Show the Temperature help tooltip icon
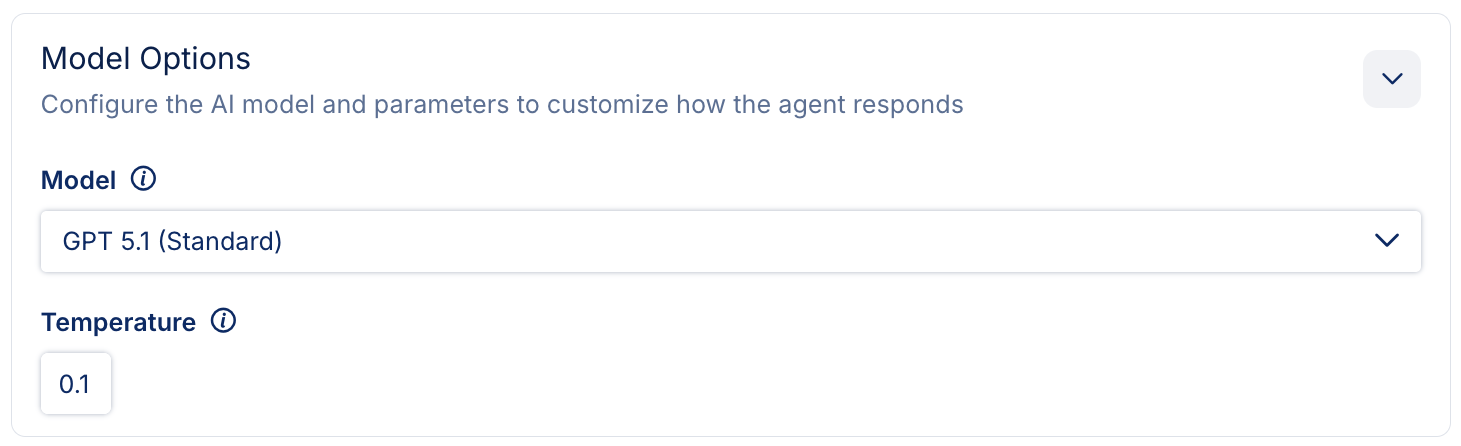The image size is (1461, 446). pos(224,322)
